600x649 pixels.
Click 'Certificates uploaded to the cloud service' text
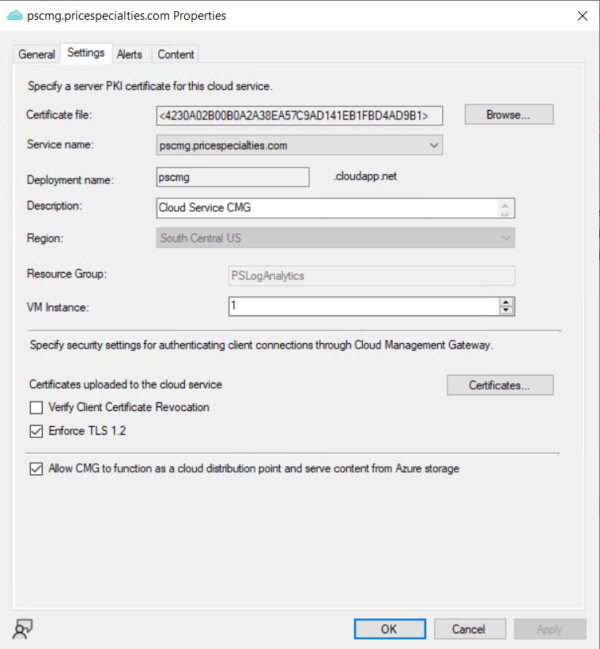point(125,385)
